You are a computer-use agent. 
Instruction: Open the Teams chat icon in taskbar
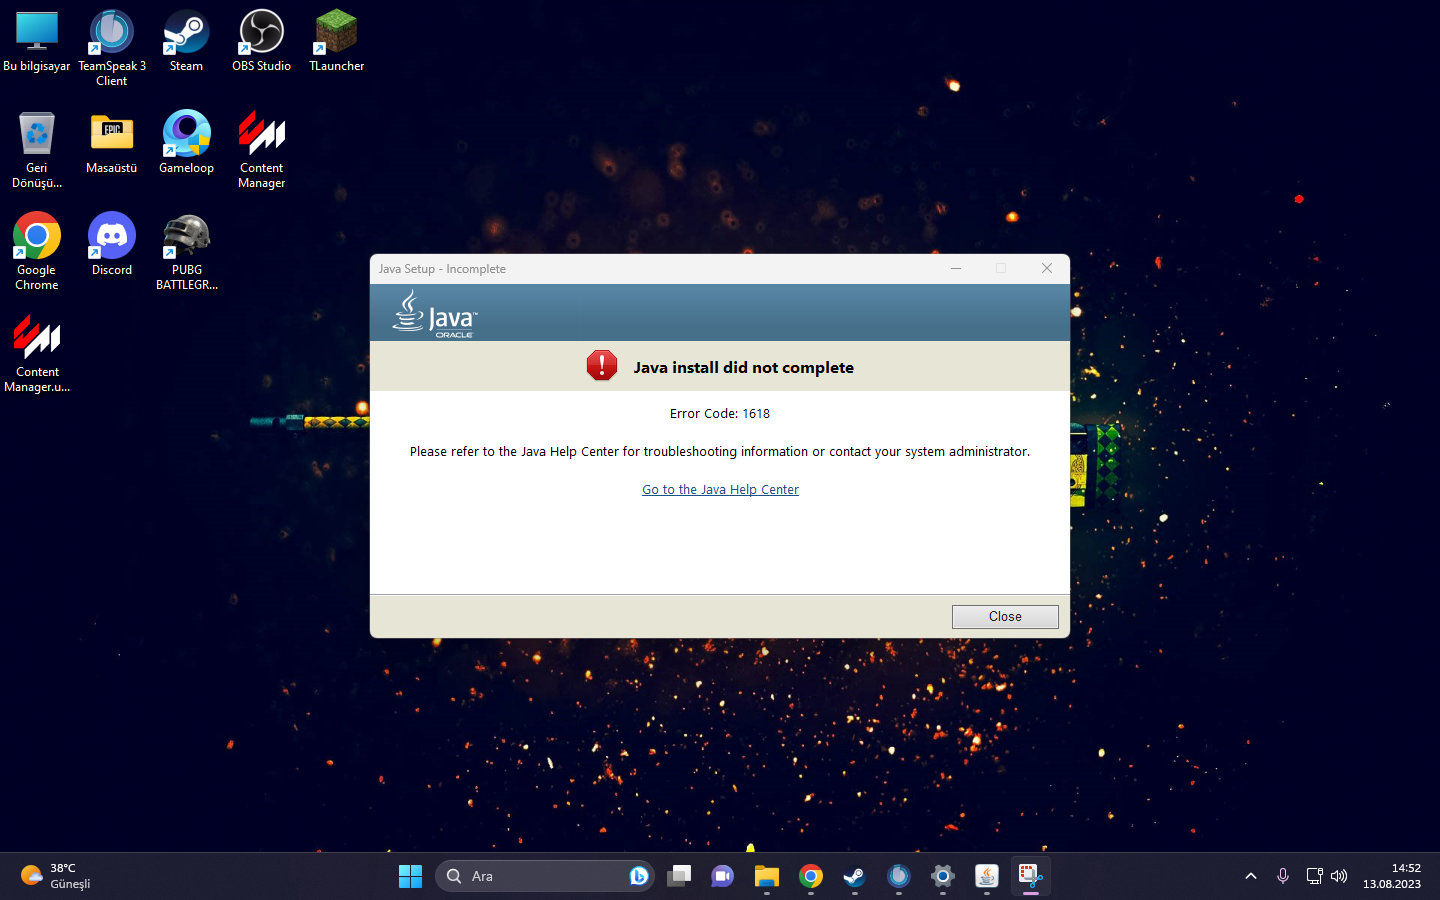722,877
